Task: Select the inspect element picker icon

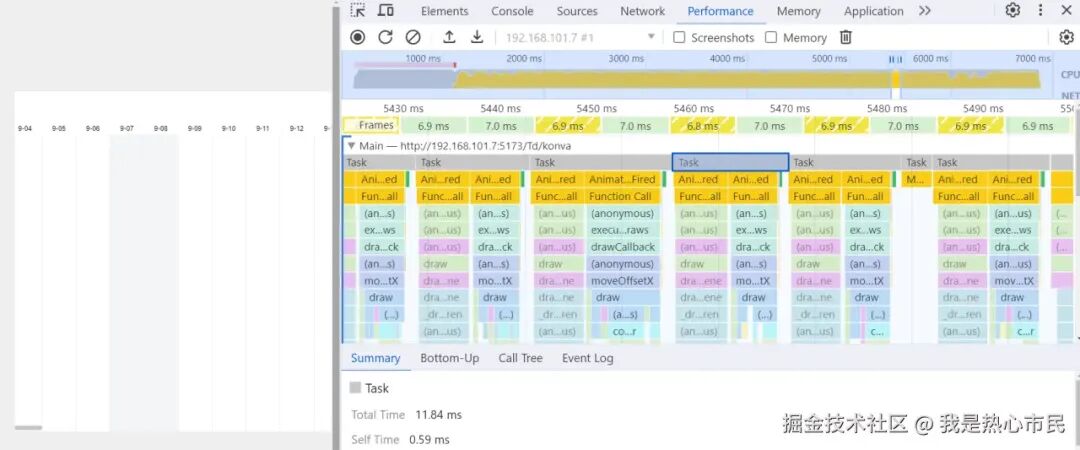Action: click(357, 10)
